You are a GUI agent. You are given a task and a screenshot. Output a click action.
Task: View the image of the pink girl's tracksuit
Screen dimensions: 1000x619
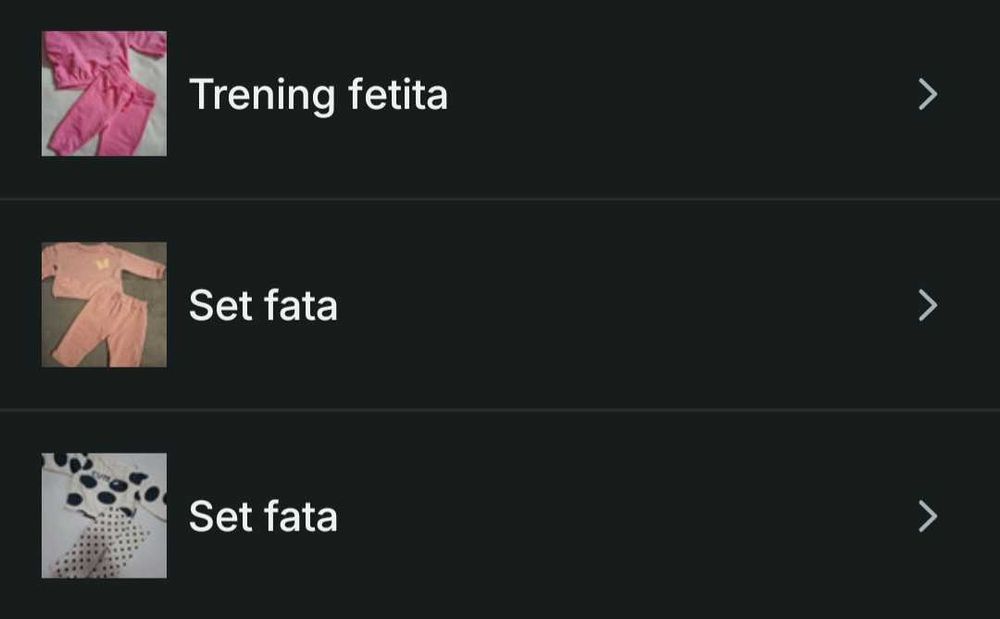pyautogui.click(x=104, y=94)
